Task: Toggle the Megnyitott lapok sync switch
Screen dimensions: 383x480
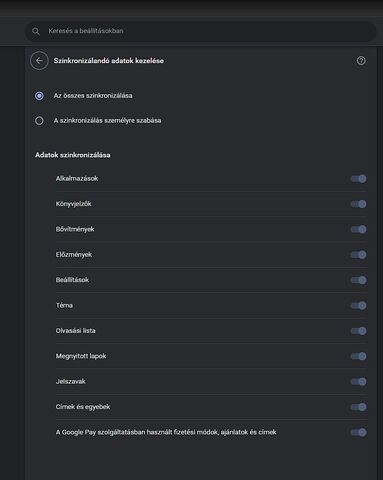Action: tap(358, 356)
